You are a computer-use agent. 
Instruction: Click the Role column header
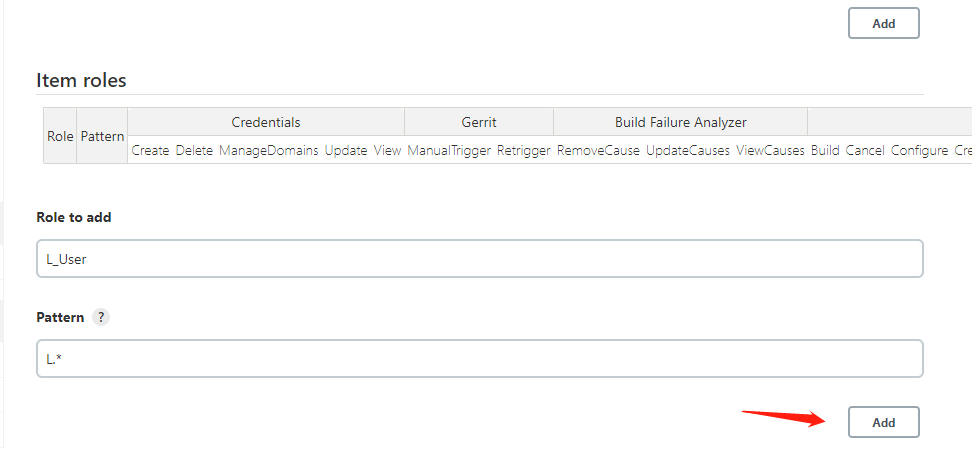[x=60, y=136]
